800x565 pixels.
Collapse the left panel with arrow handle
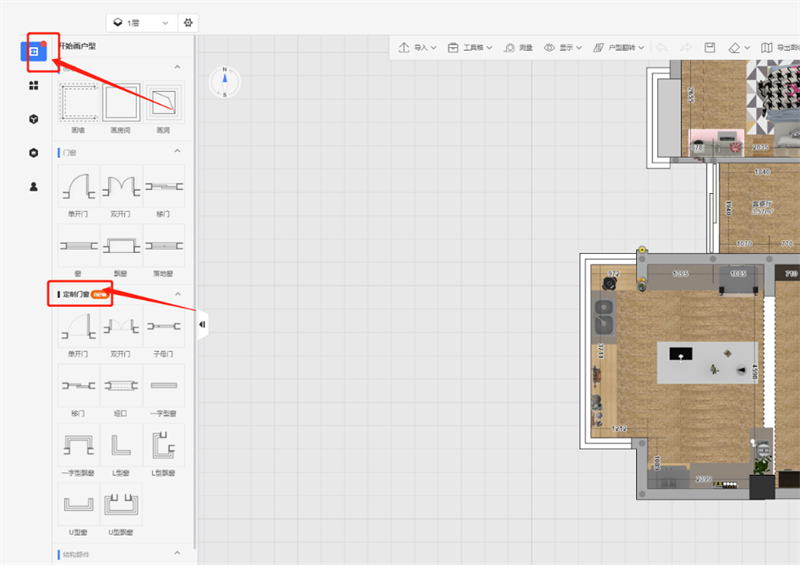coord(202,324)
